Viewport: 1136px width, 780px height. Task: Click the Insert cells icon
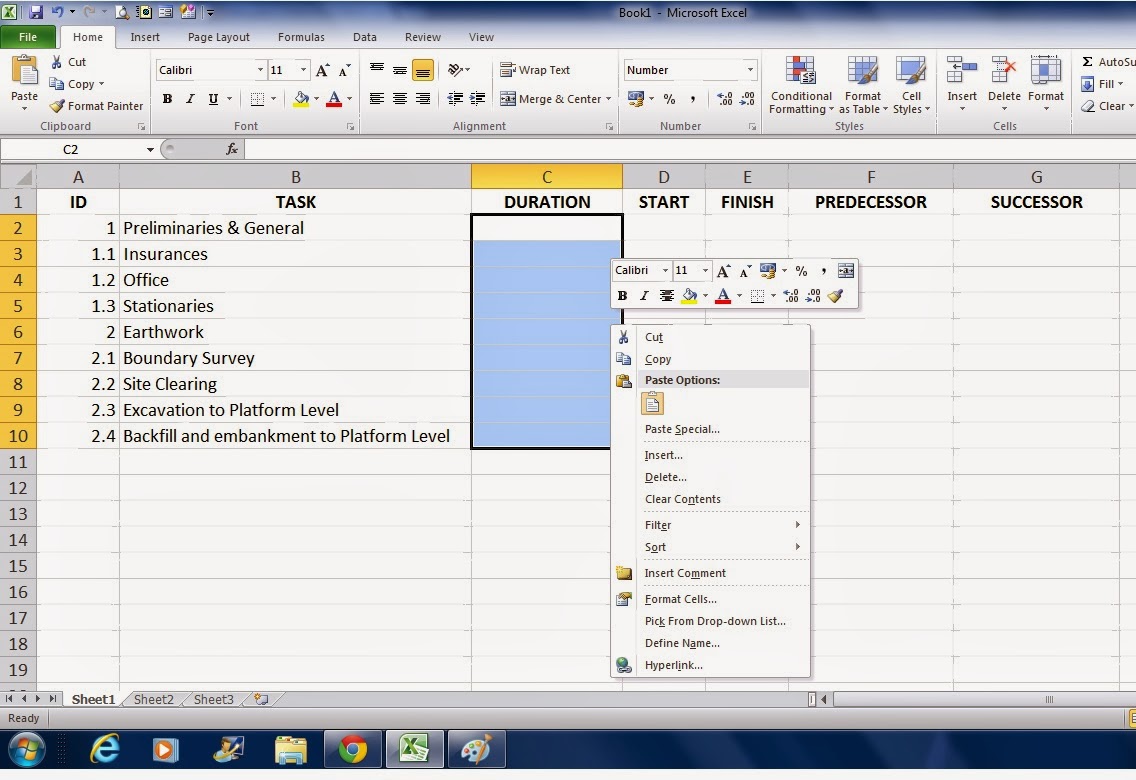(962, 72)
